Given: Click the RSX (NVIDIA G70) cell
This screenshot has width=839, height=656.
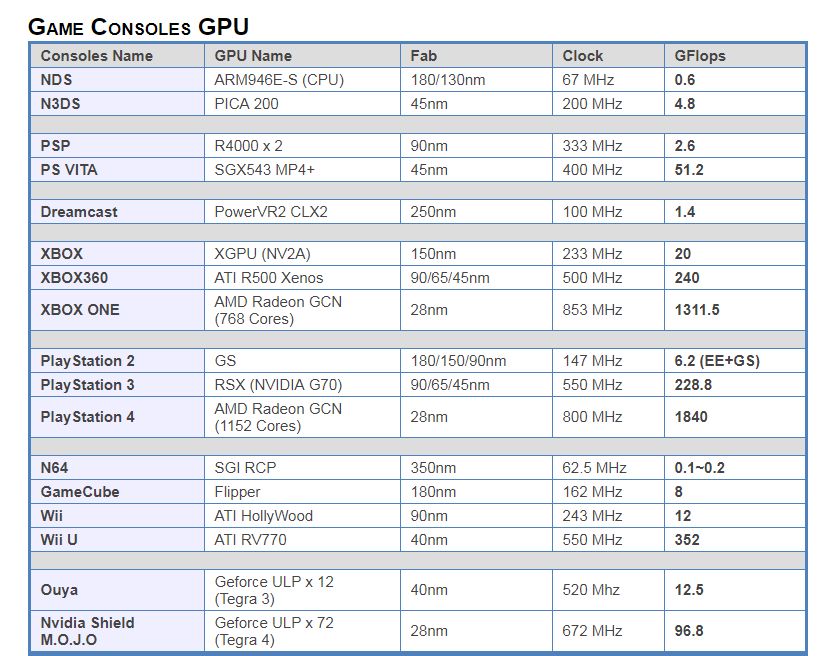Looking at the screenshot, I should 278,385.
